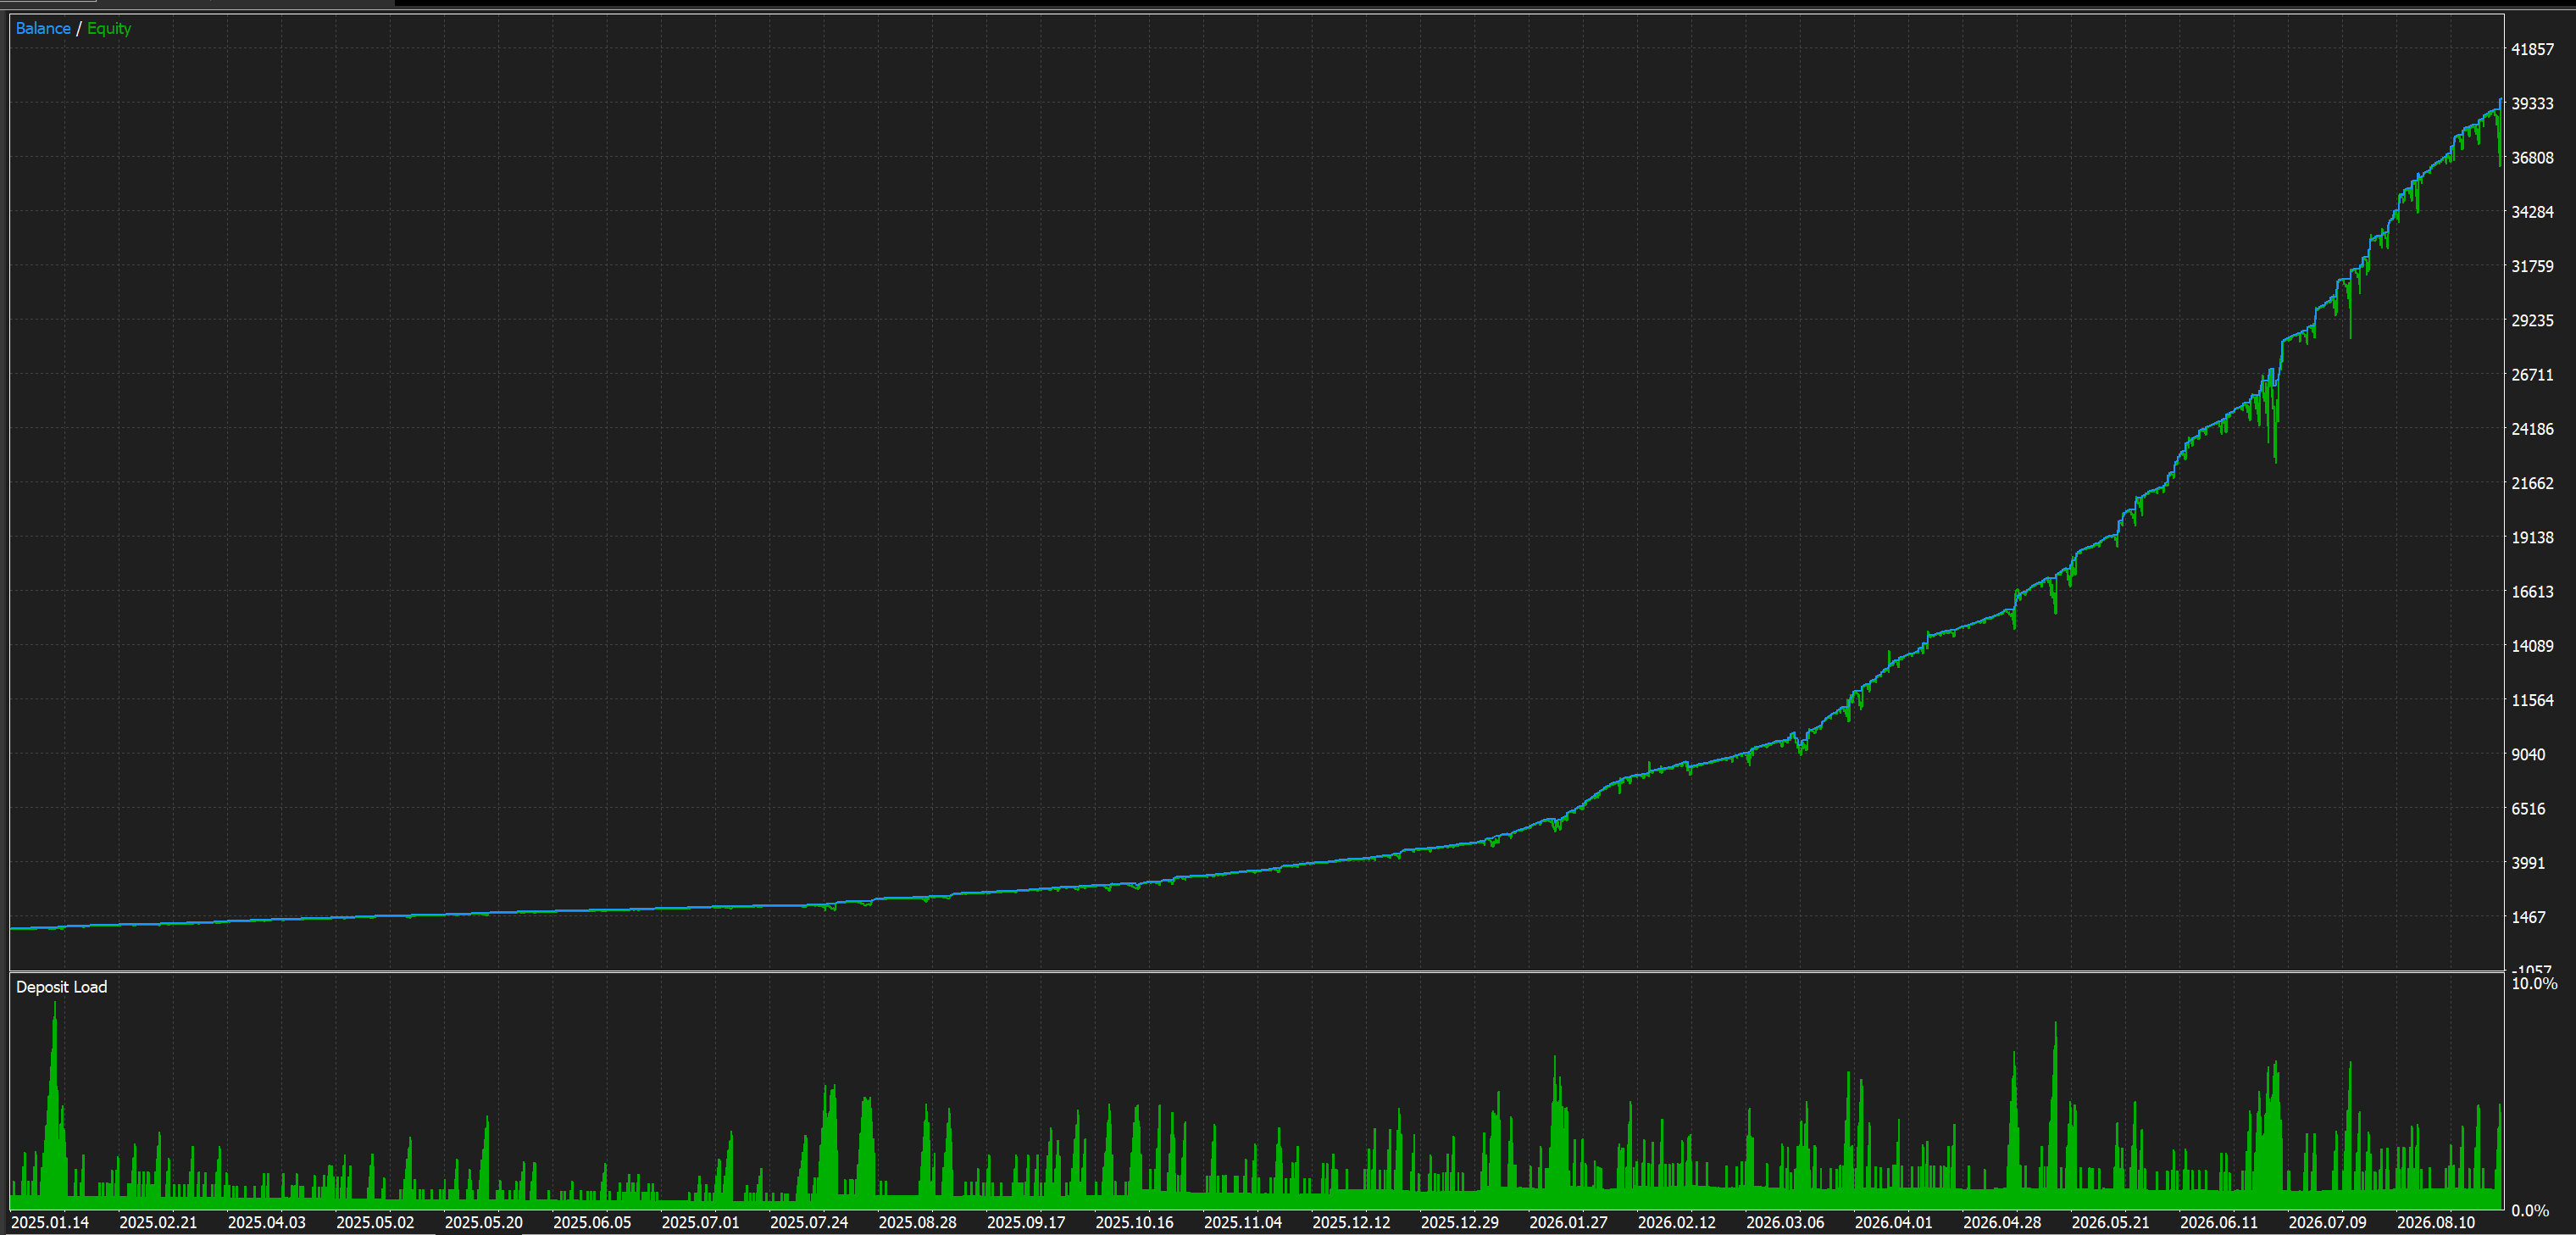This screenshot has height=1235, width=2576.
Task: Click the 2025.05.20 date label
Action: click(x=484, y=1222)
